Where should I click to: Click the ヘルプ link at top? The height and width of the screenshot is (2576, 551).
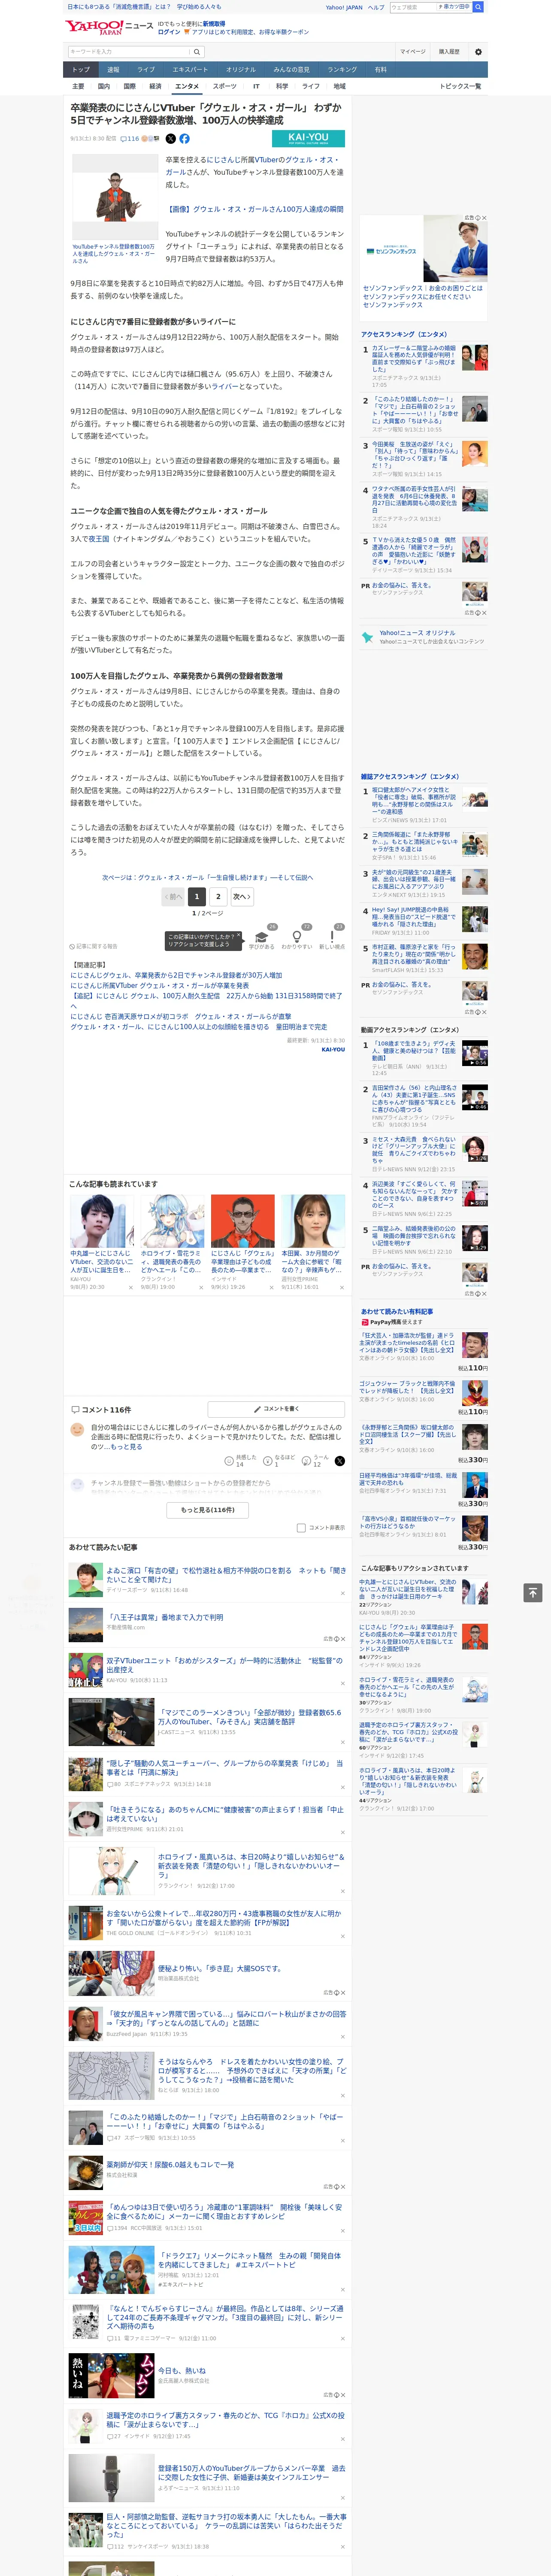376,7
